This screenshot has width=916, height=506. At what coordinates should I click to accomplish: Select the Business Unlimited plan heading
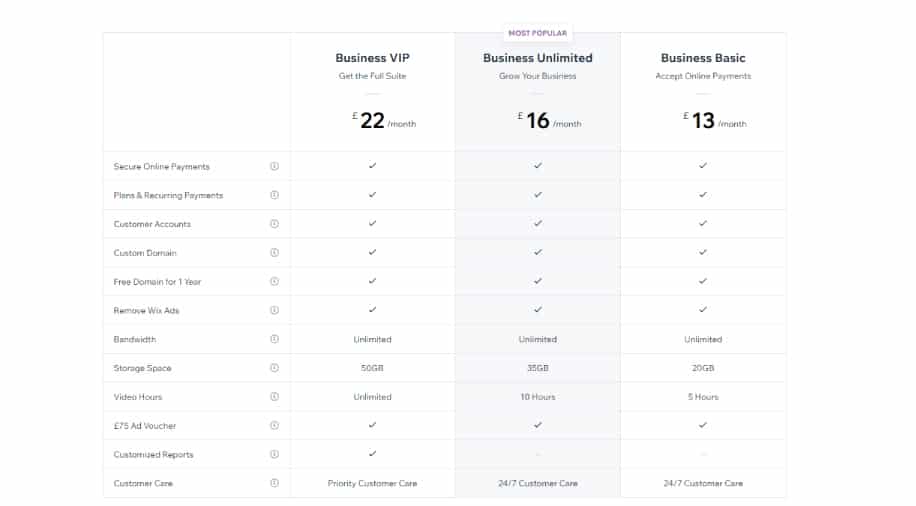click(x=537, y=58)
